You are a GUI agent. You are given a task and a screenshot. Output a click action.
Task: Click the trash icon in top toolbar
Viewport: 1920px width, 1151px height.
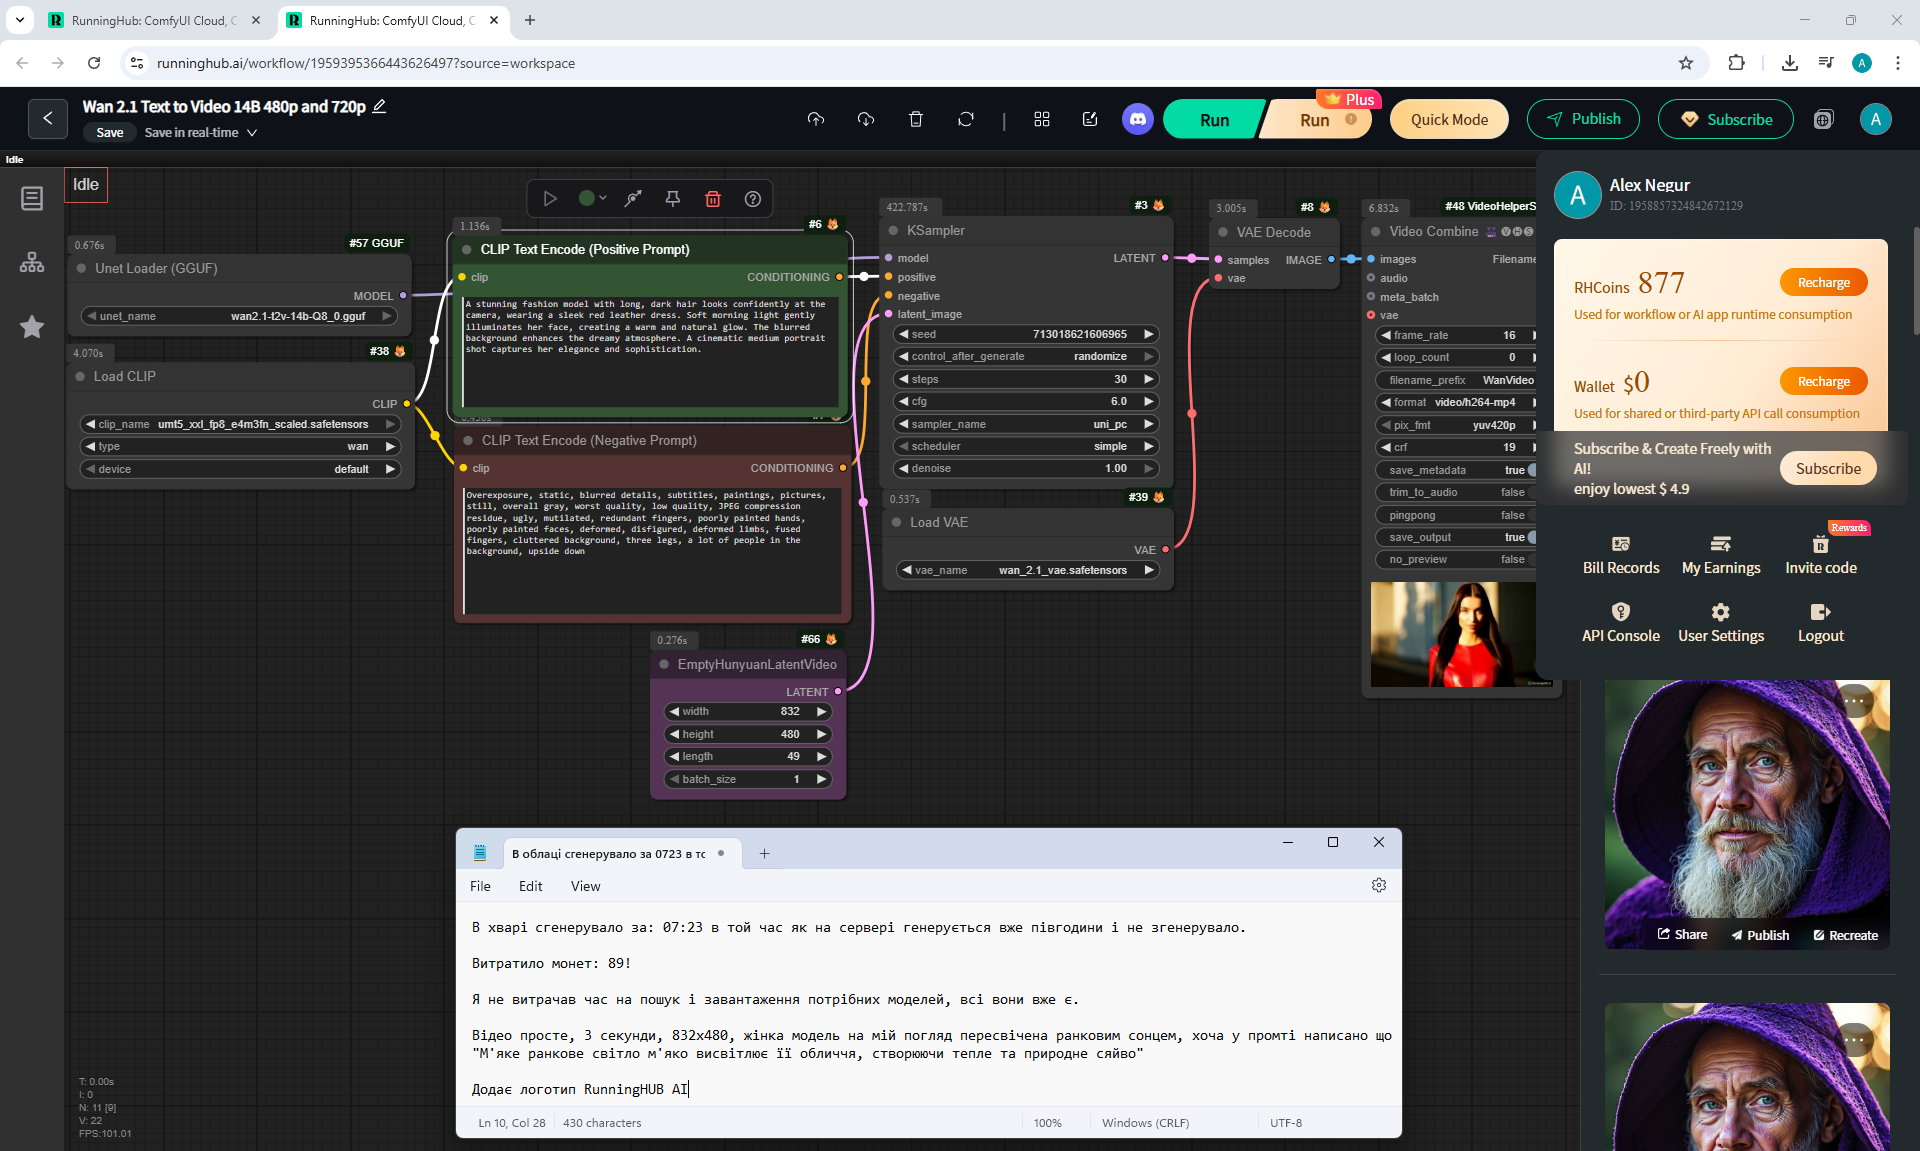[x=915, y=119]
